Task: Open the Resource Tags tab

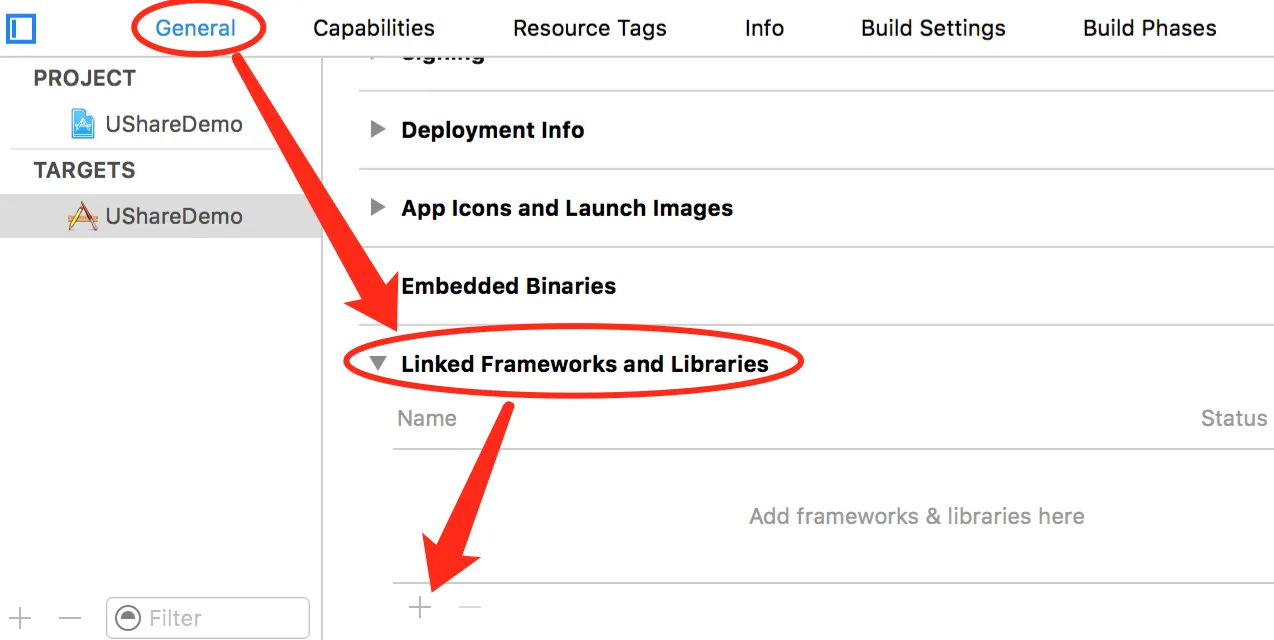Action: click(x=590, y=28)
